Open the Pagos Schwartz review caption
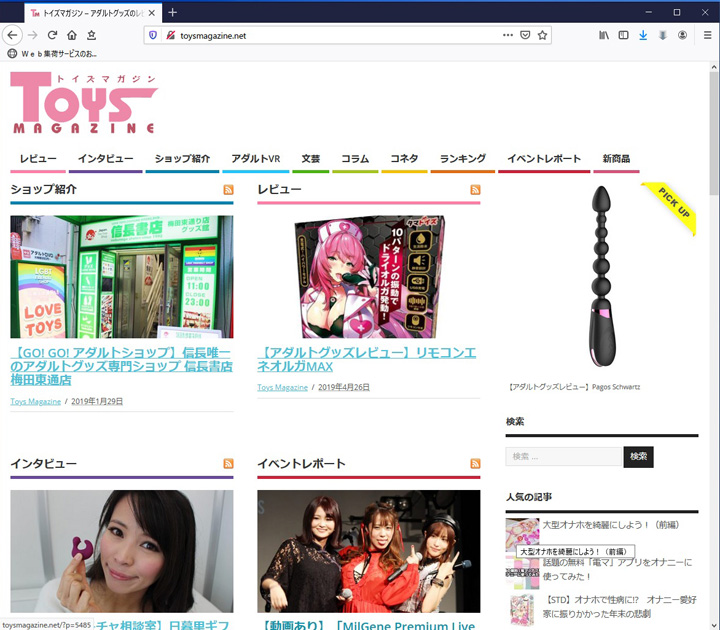This screenshot has height=630, width=720. pos(574,387)
